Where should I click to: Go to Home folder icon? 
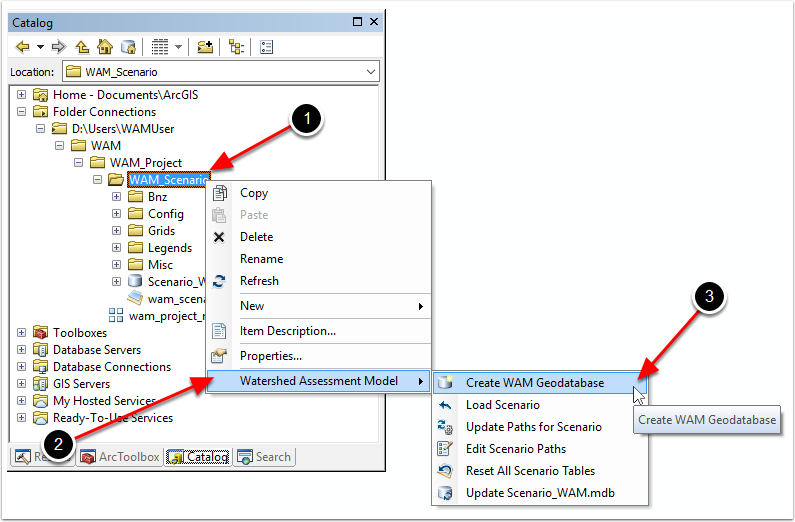pyautogui.click(x=105, y=47)
